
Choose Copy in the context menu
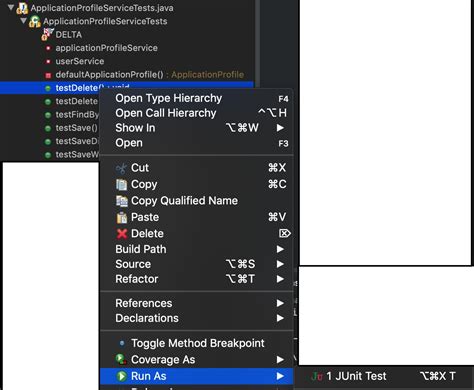click(x=197, y=184)
